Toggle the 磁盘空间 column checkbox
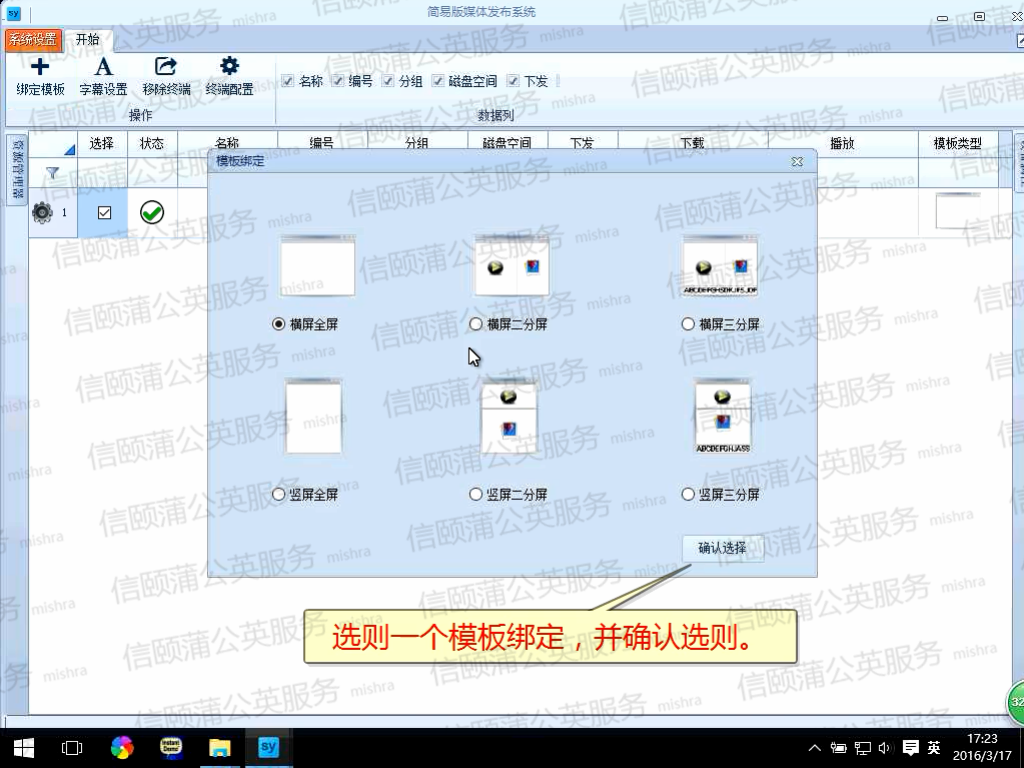The image size is (1024, 768). tap(438, 81)
